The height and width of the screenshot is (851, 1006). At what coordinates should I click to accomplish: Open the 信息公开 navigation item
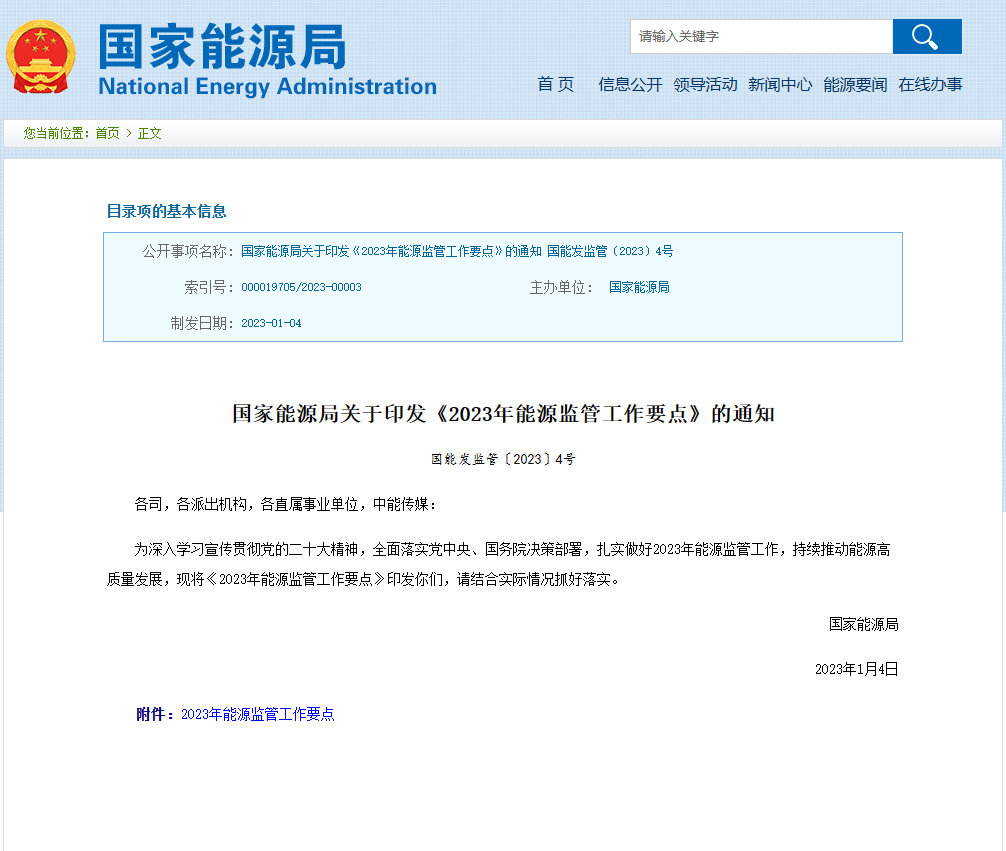tap(630, 85)
